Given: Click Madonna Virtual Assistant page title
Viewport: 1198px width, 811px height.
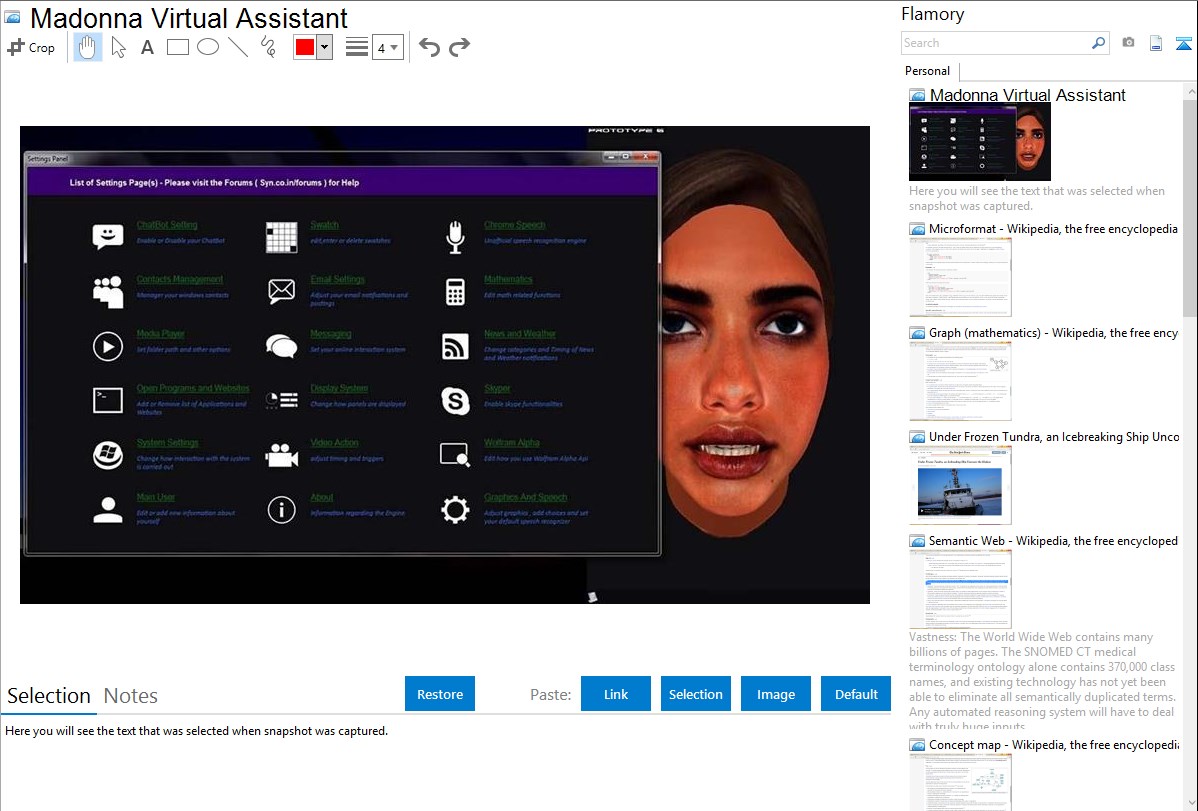Looking at the screenshot, I should (x=189, y=18).
